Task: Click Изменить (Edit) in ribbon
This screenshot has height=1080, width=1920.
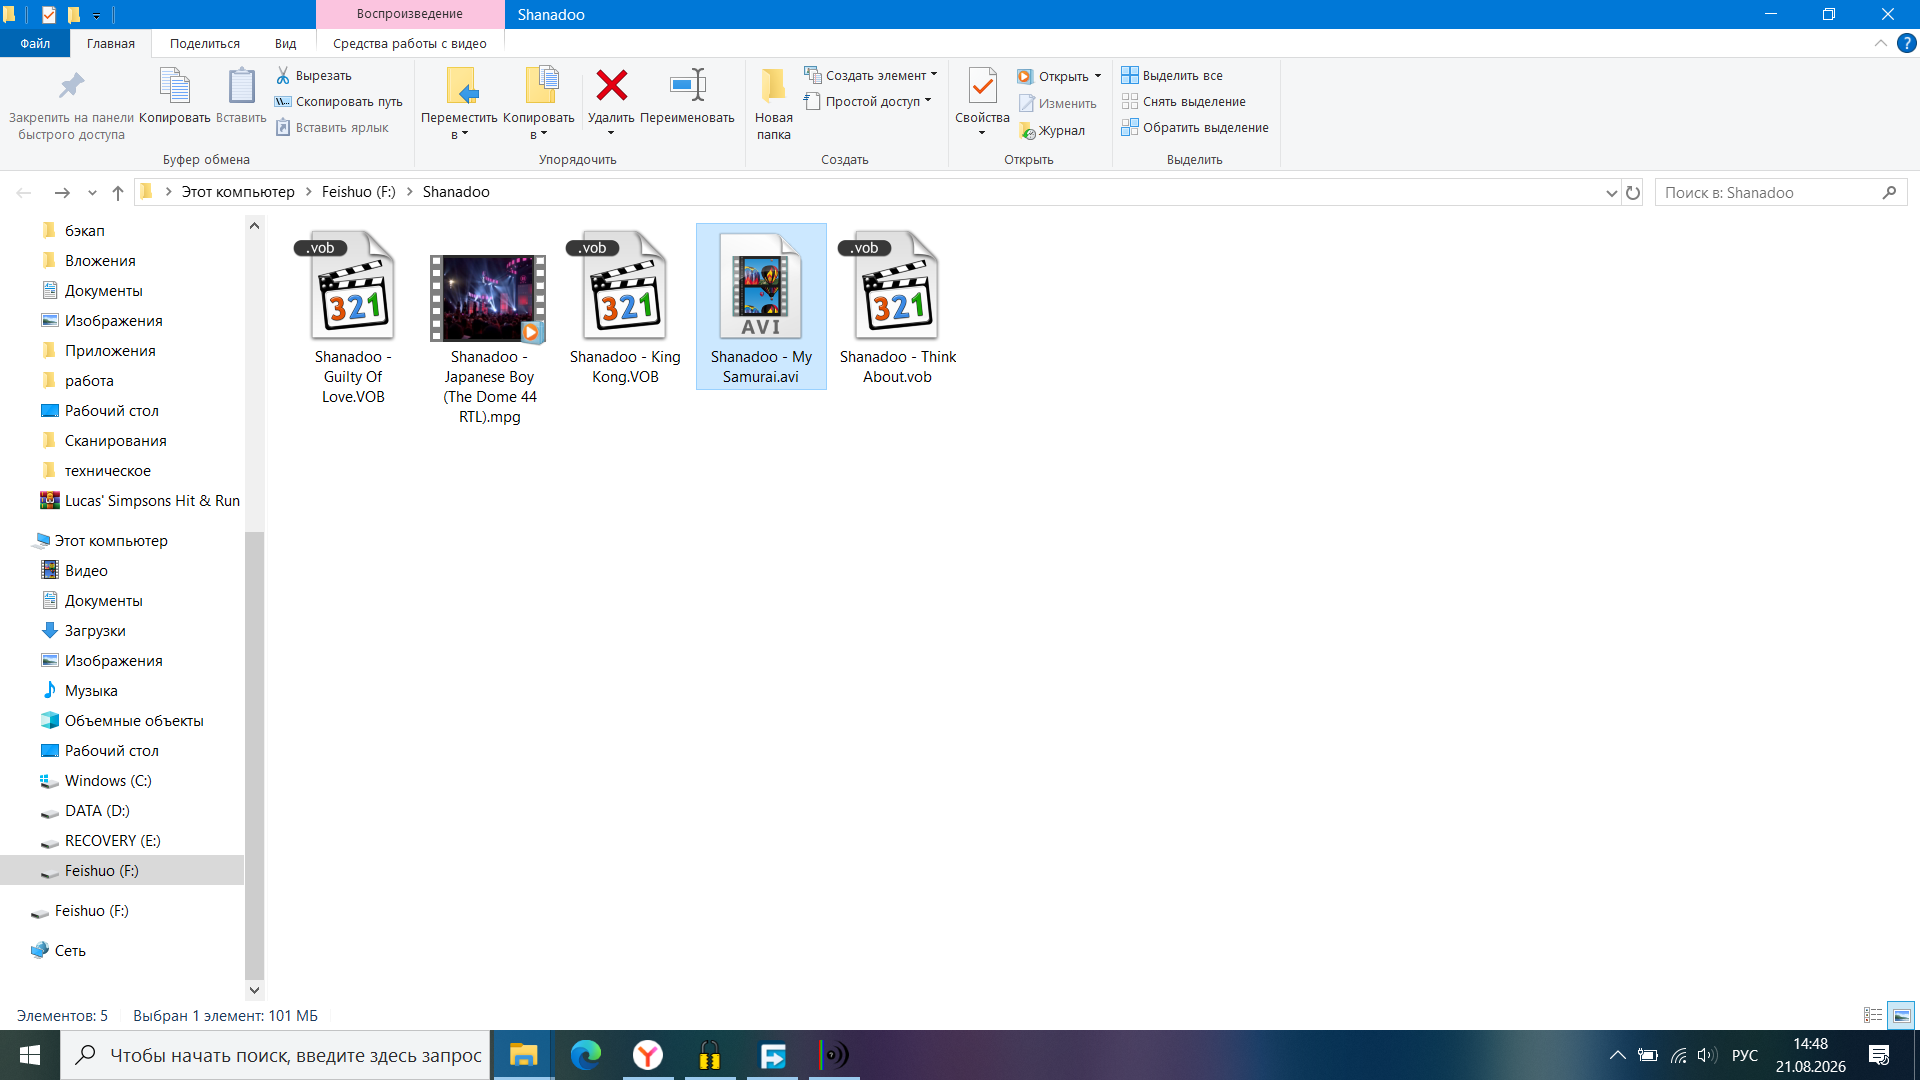Action: click(x=1057, y=103)
